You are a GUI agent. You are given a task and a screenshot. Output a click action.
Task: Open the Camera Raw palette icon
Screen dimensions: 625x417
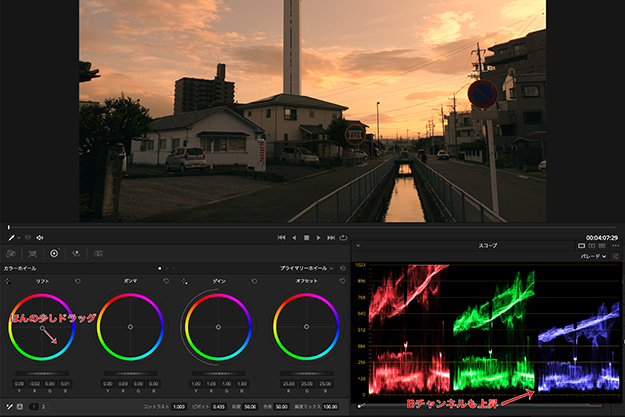point(10,254)
